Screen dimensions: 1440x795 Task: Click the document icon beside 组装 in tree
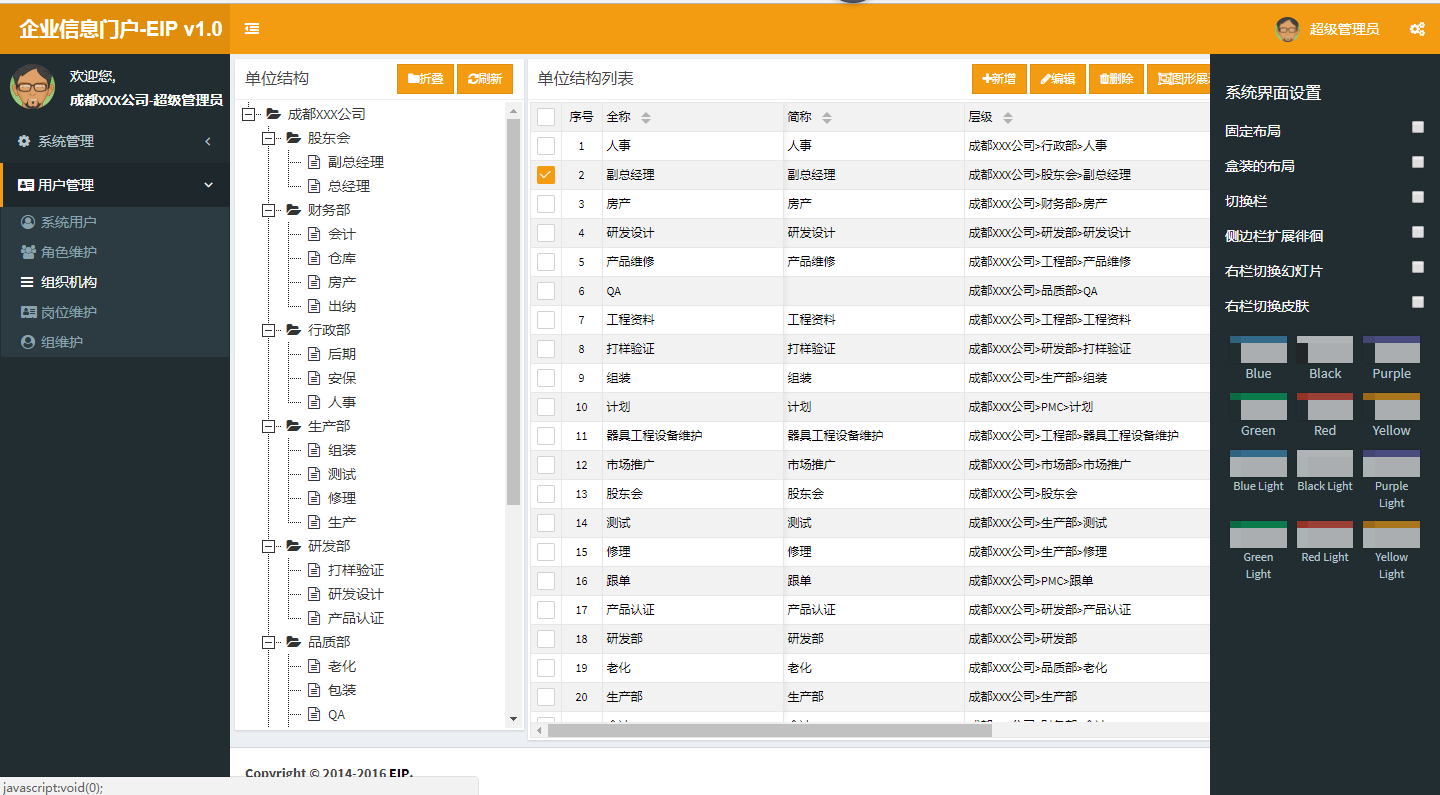(x=314, y=450)
